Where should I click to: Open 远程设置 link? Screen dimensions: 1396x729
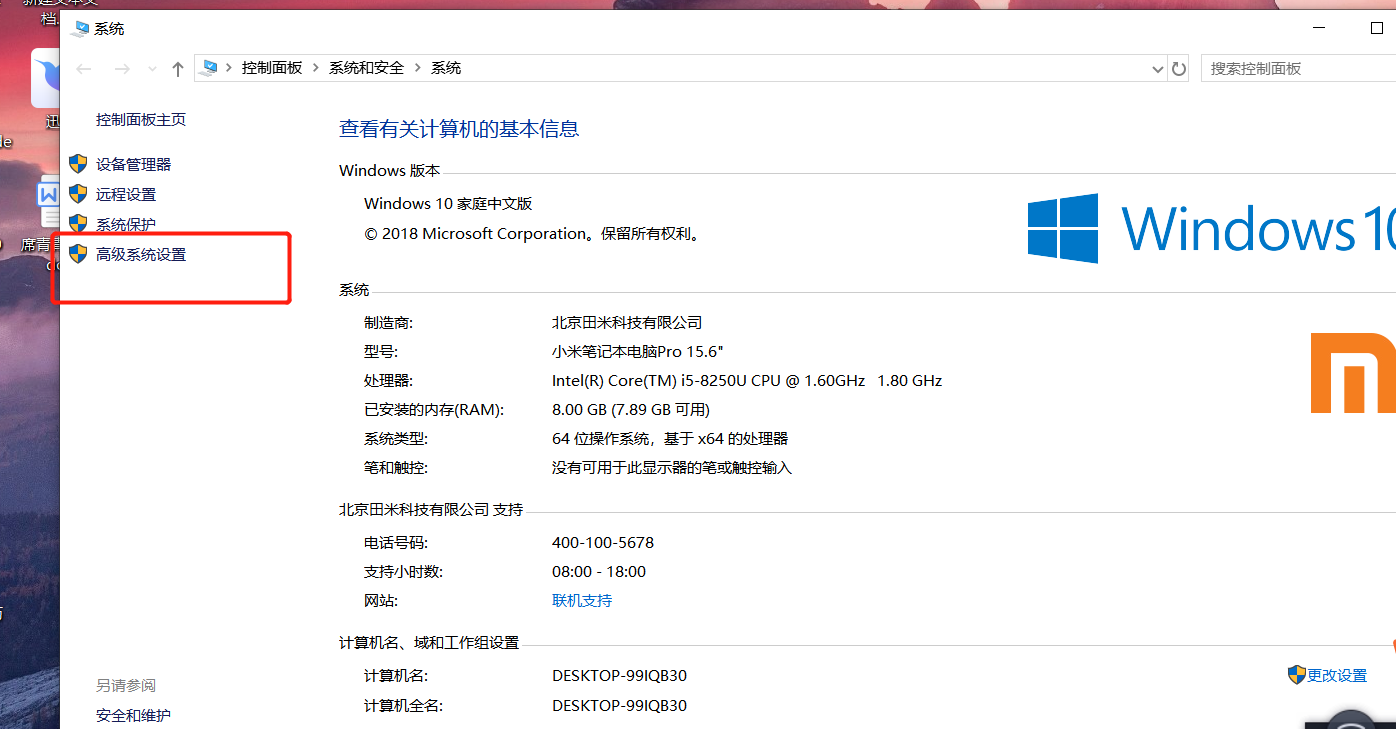point(126,194)
